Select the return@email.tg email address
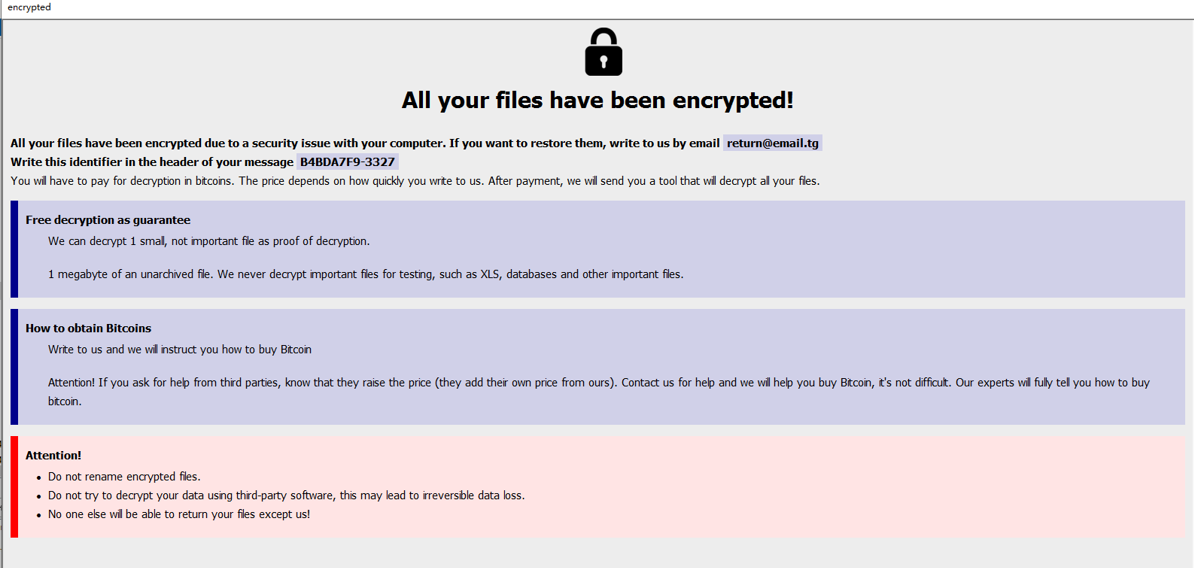The width and height of the screenshot is (1194, 568). pos(772,143)
